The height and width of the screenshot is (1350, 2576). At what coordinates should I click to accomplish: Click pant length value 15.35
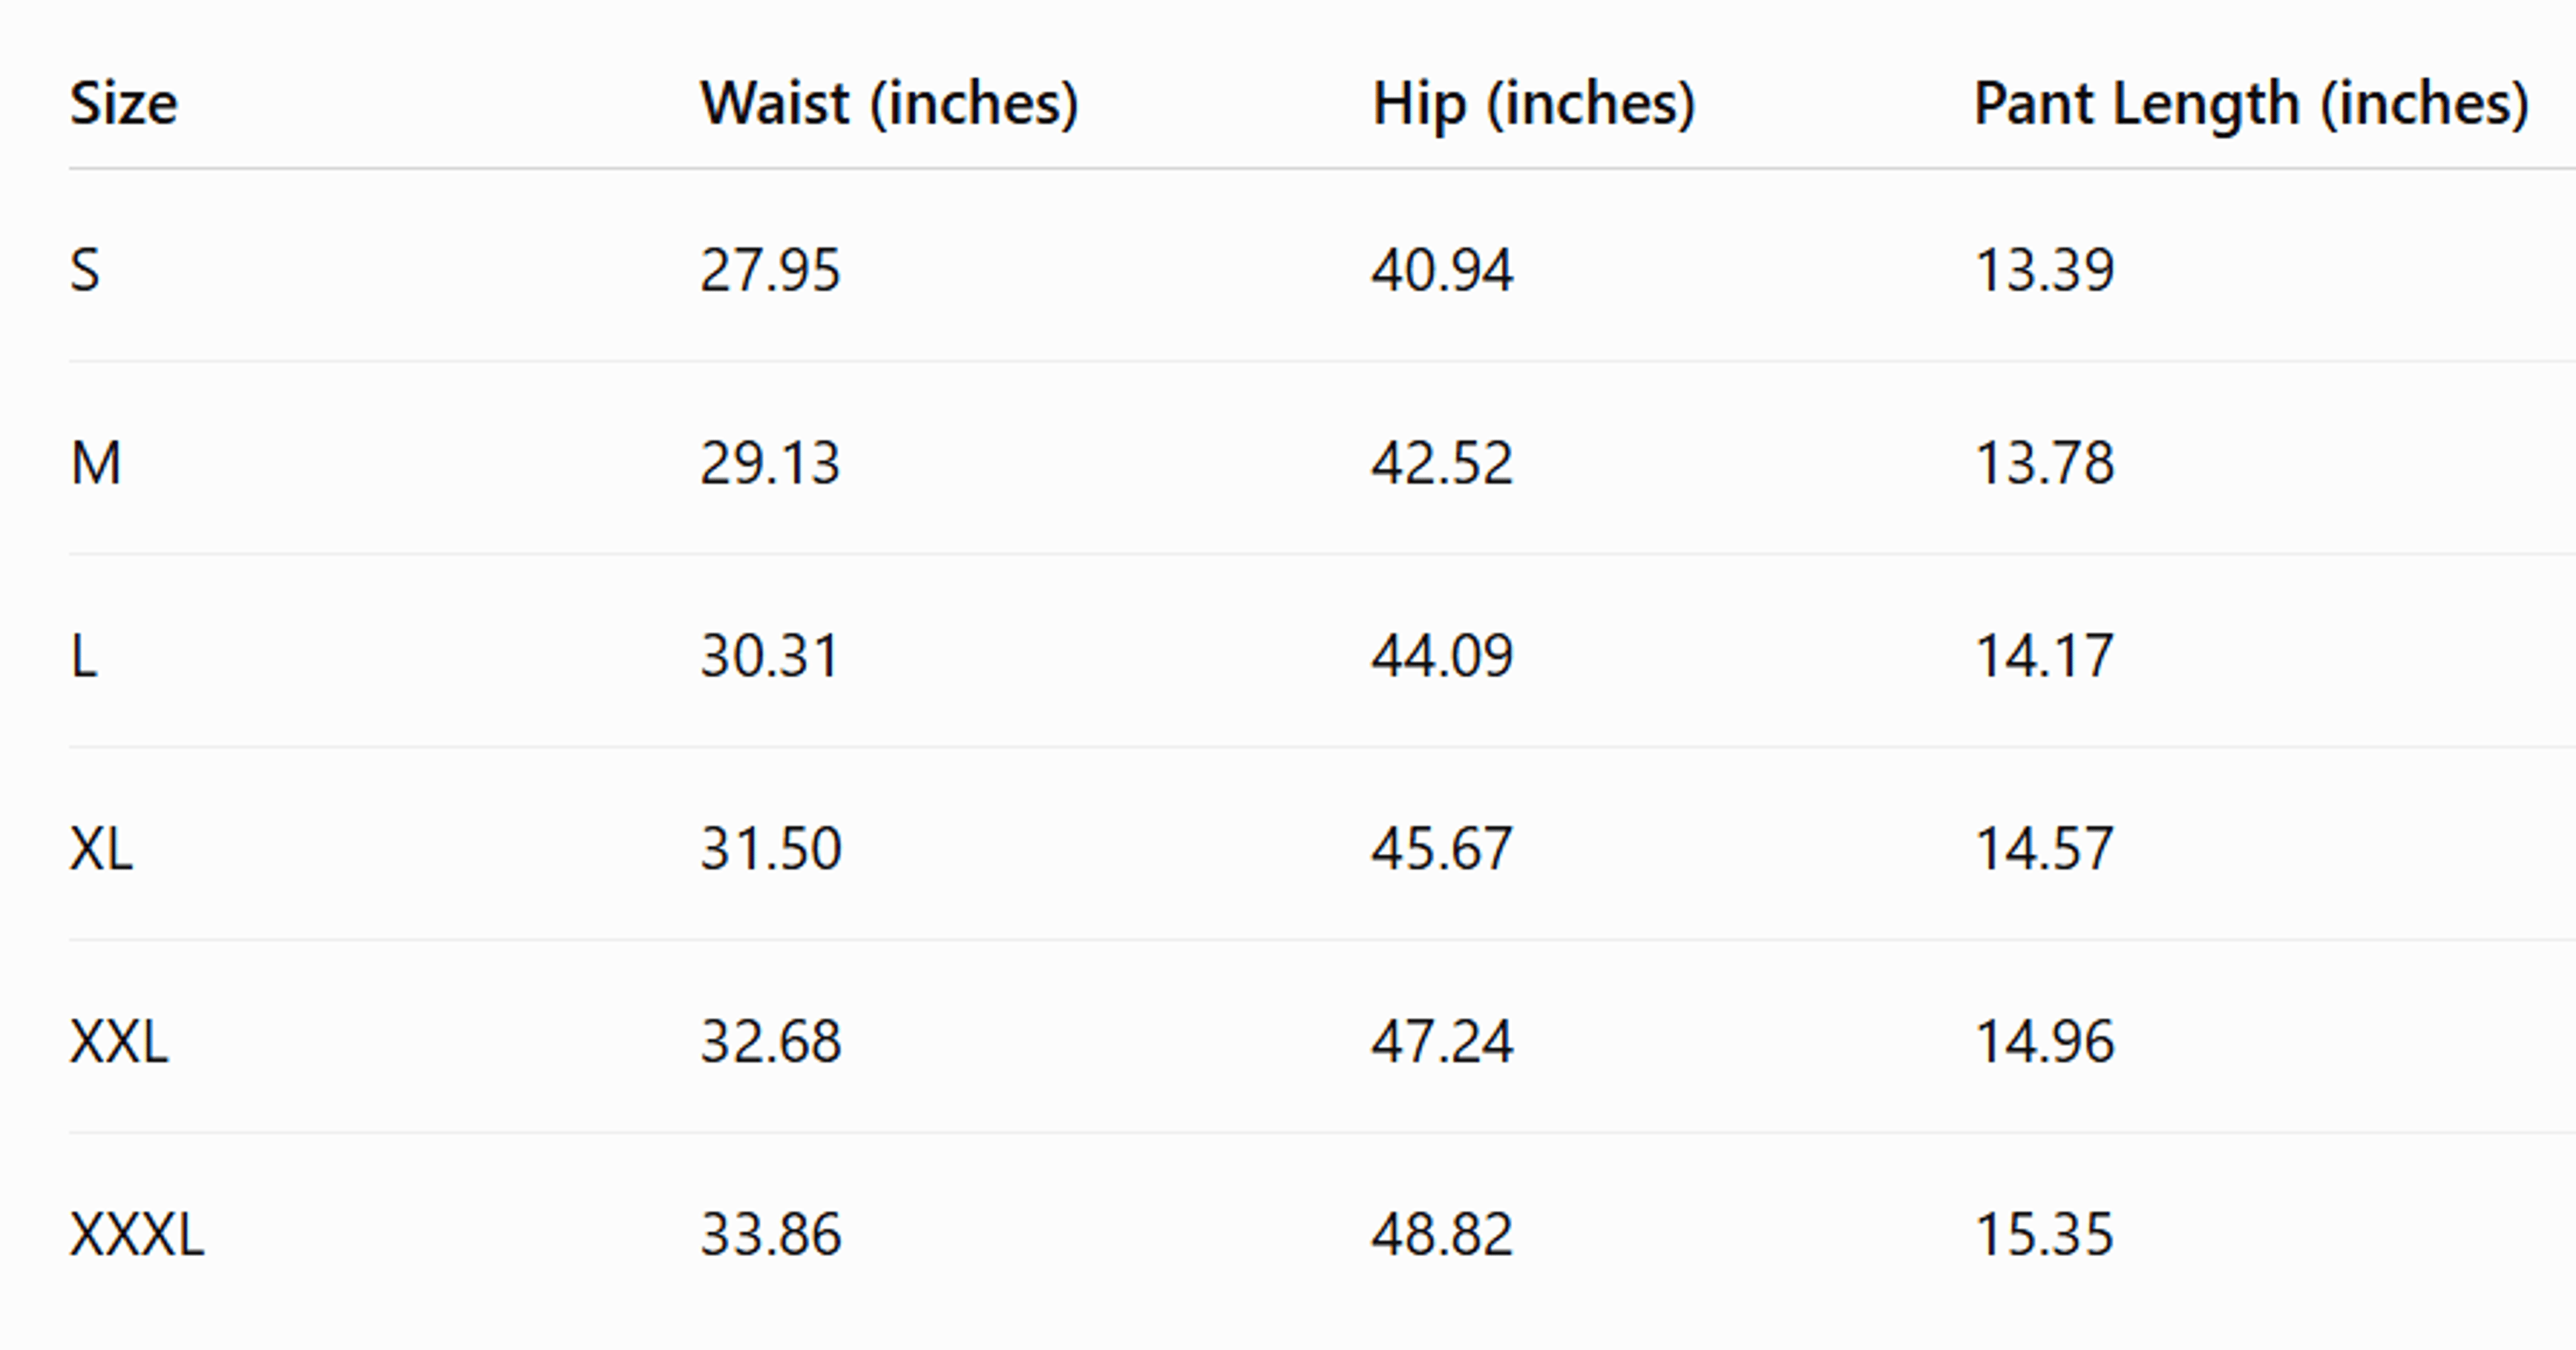(2045, 1235)
